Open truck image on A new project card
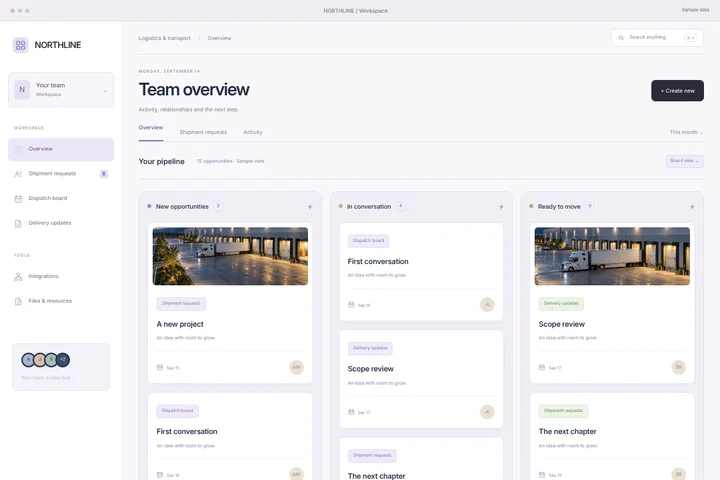The height and width of the screenshot is (480, 720). (x=230, y=256)
